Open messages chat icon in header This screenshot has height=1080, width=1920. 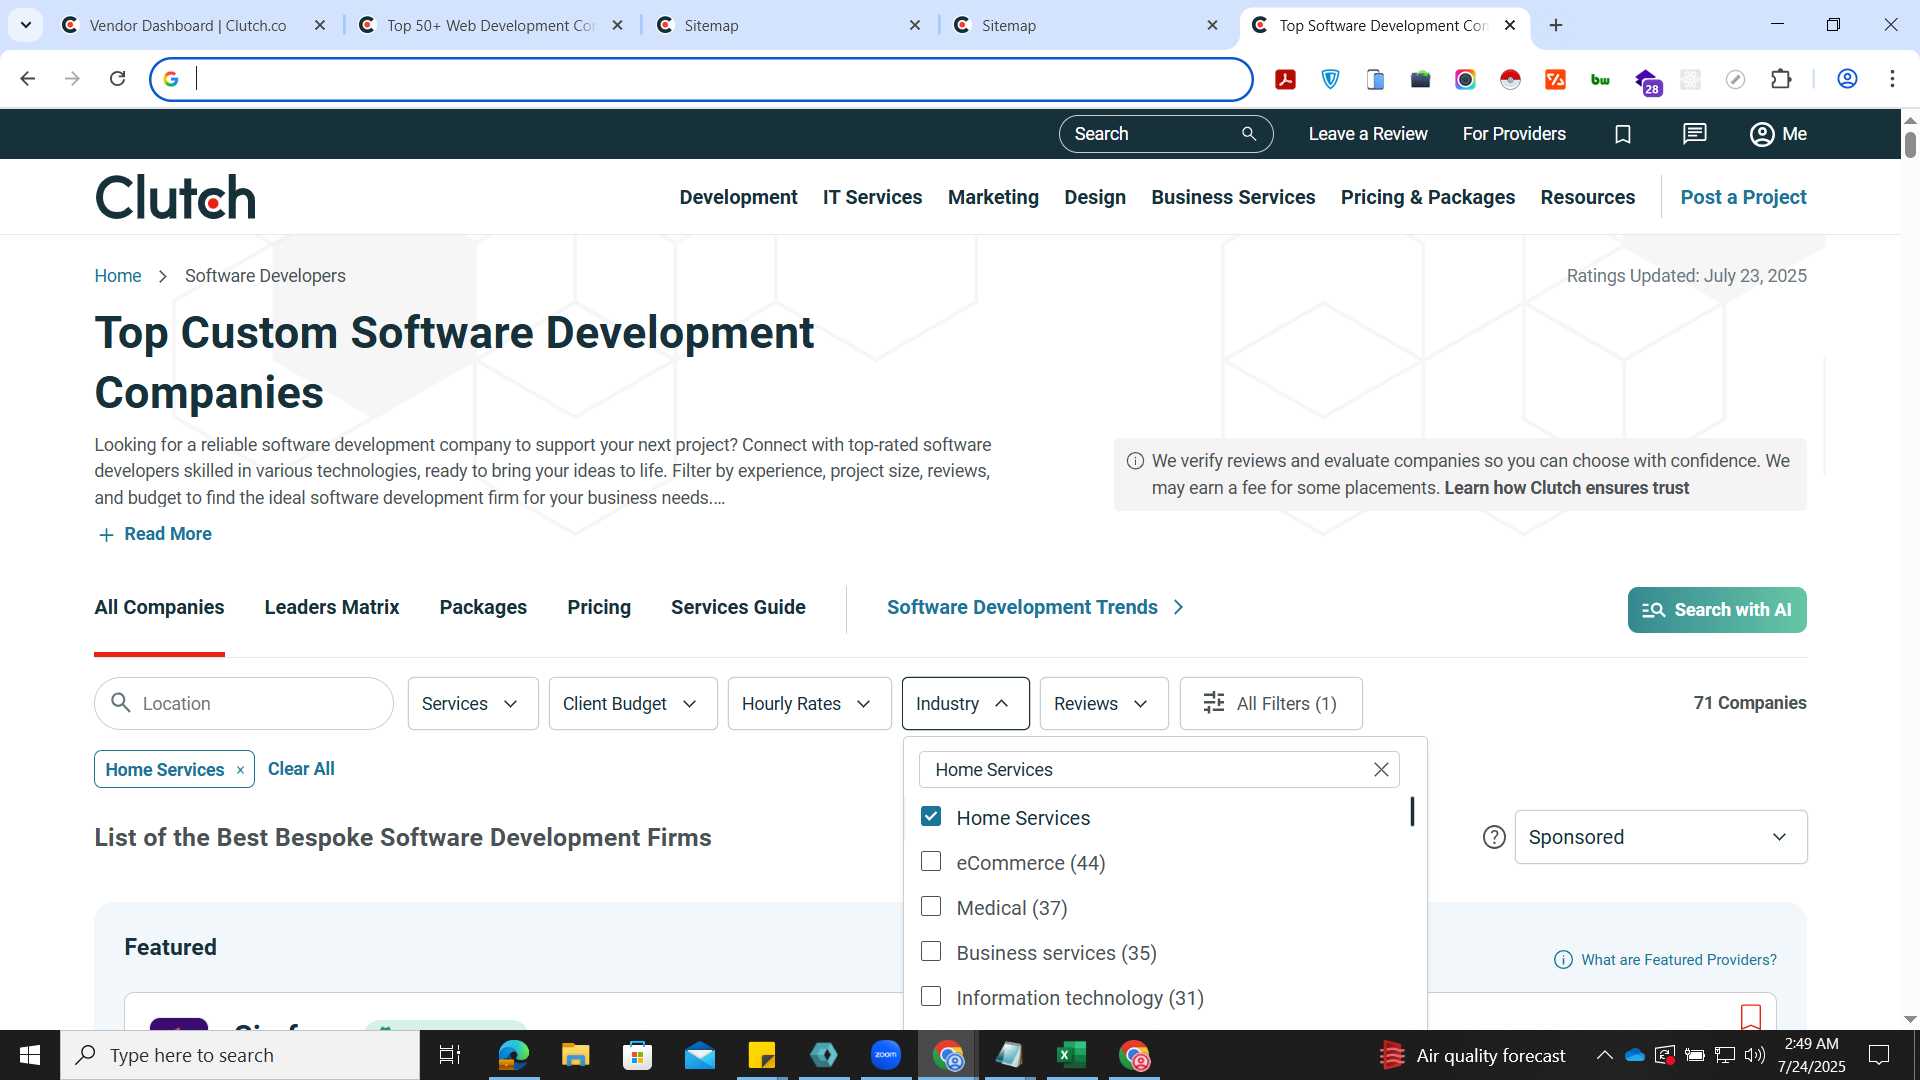1694,134
